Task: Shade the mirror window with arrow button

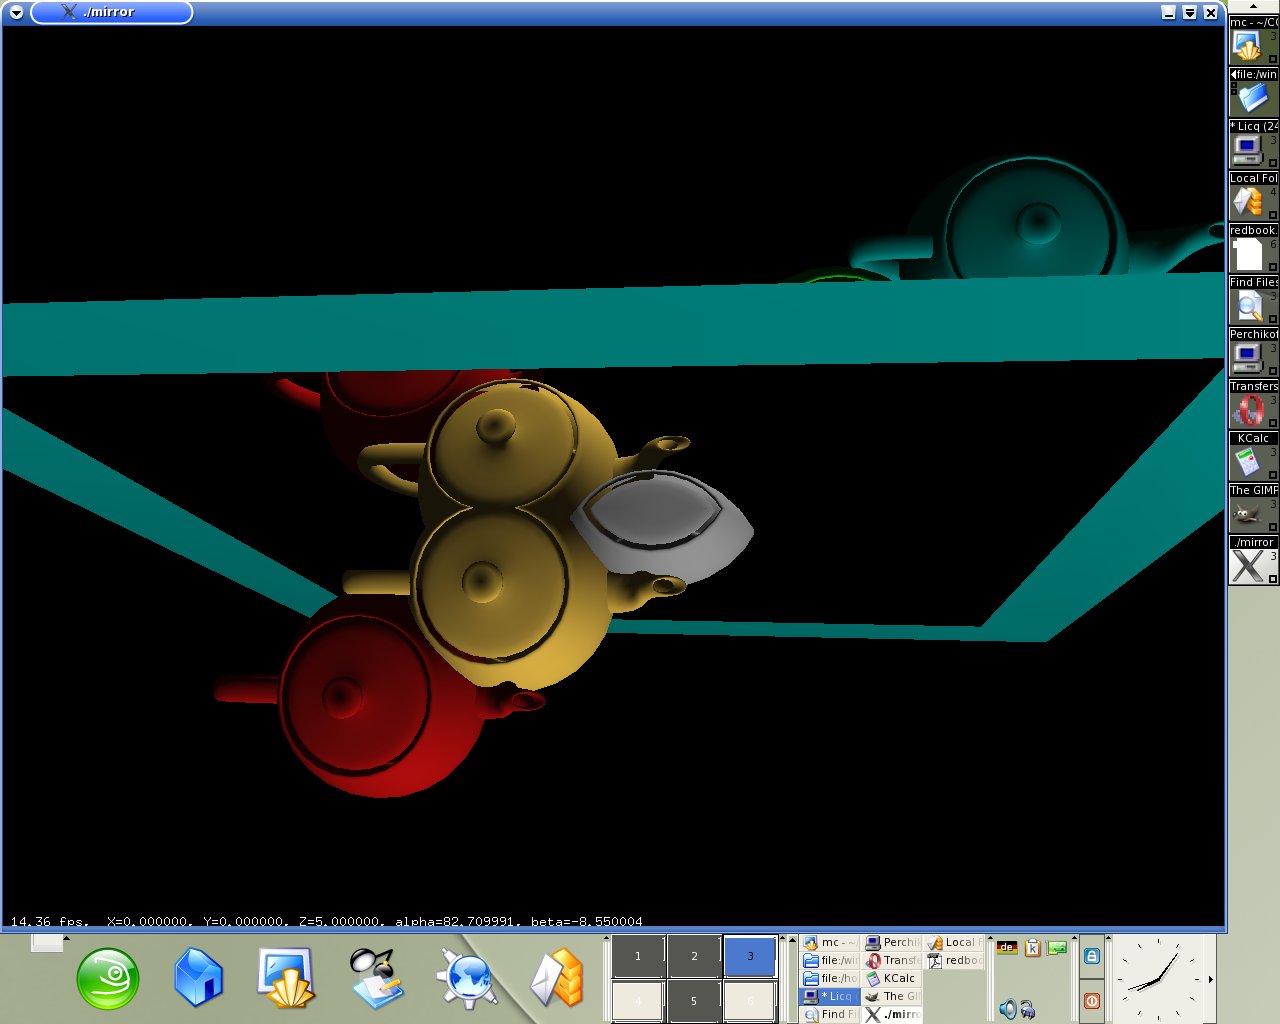Action: [1189, 12]
